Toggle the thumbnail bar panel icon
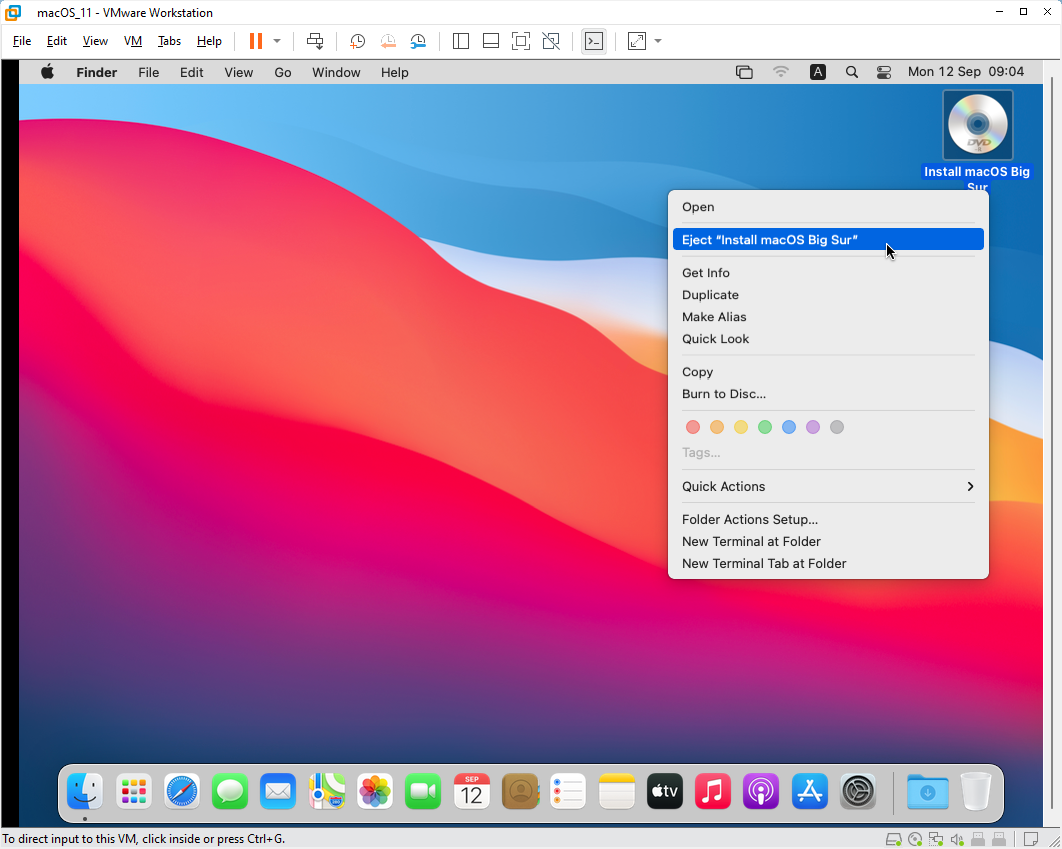The height and width of the screenshot is (849, 1062). click(491, 41)
